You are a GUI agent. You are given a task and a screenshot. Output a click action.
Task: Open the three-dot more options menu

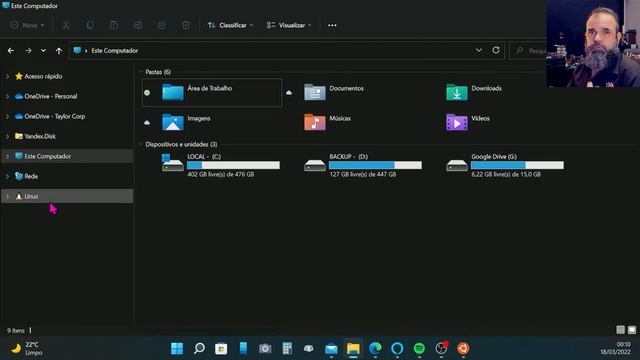click(332, 25)
